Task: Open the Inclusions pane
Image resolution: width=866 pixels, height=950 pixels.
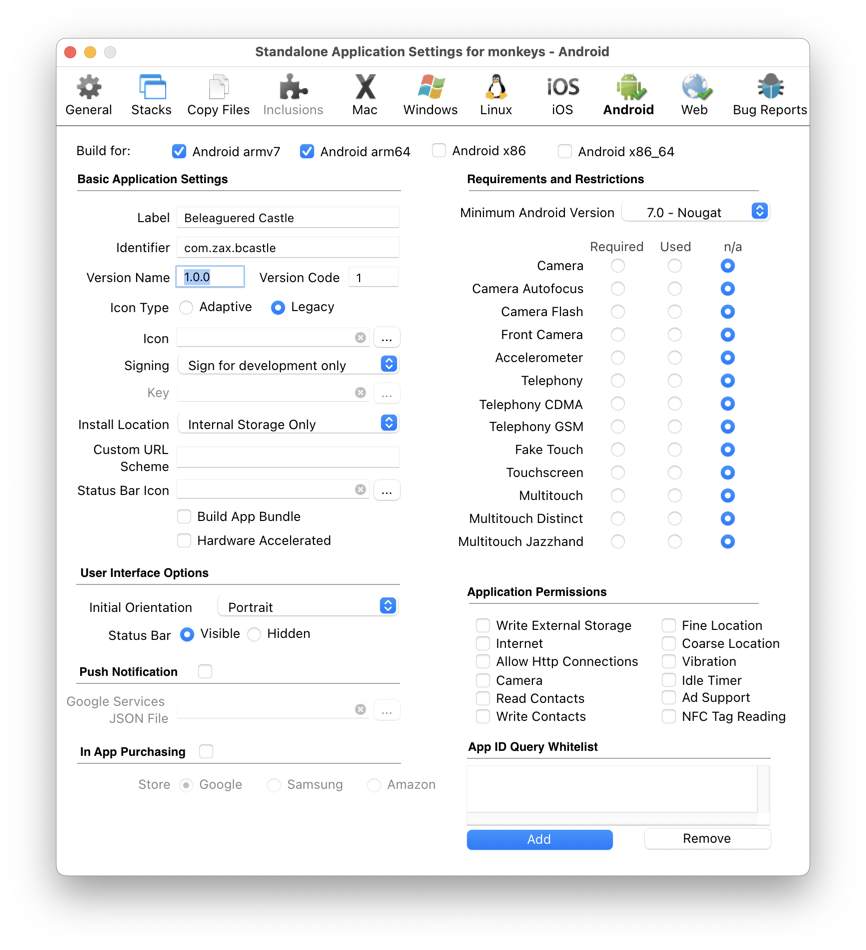Action: pyautogui.click(x=293, y=95)
